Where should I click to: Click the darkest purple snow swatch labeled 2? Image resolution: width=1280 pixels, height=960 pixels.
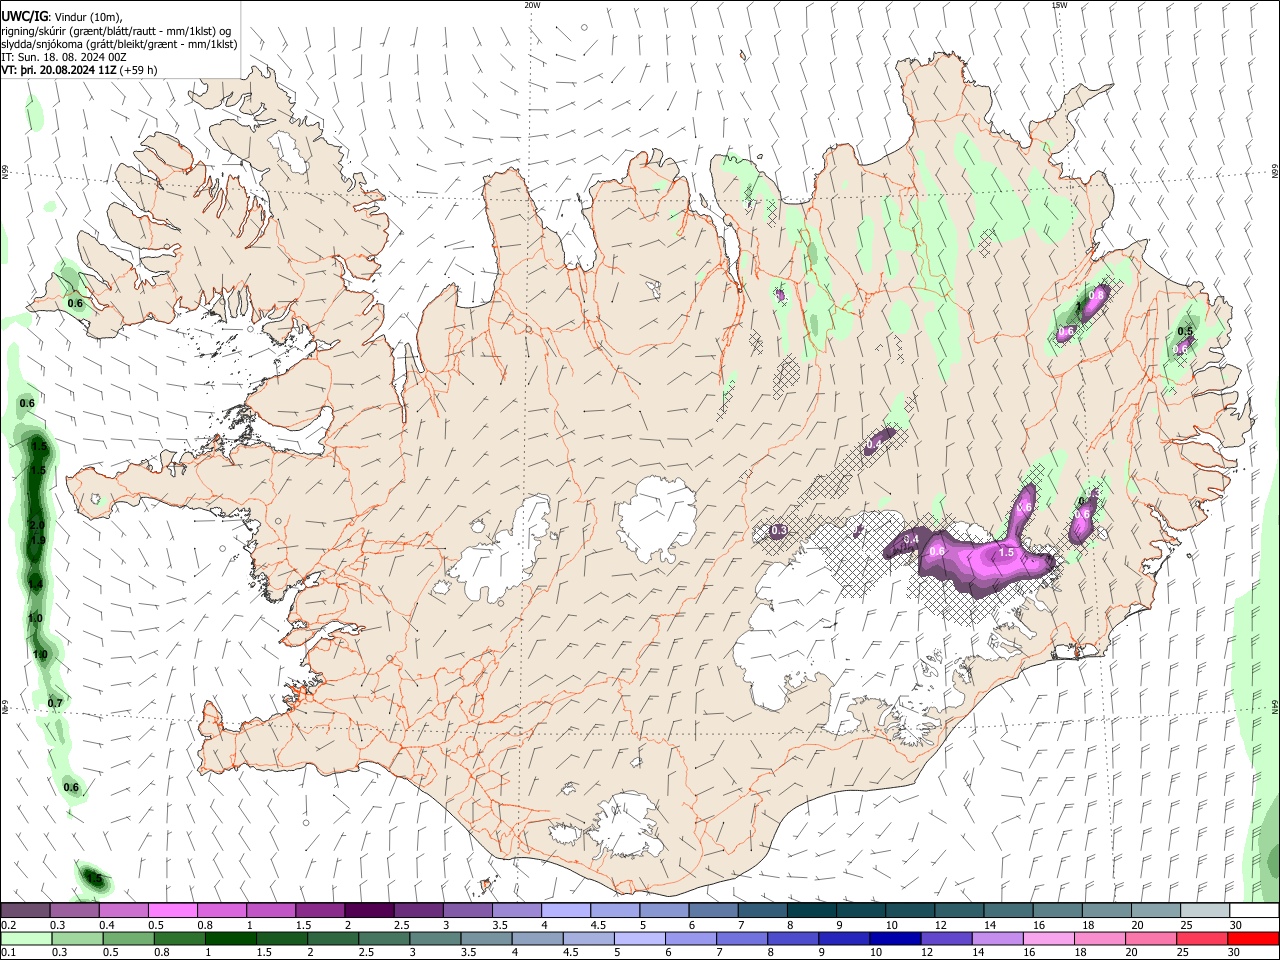click(369, 911)
